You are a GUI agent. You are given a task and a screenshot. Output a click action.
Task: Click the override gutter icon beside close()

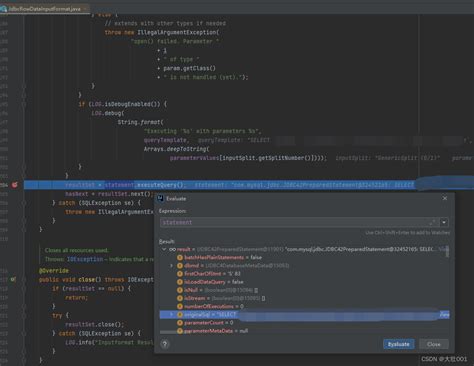coord(13,279)
